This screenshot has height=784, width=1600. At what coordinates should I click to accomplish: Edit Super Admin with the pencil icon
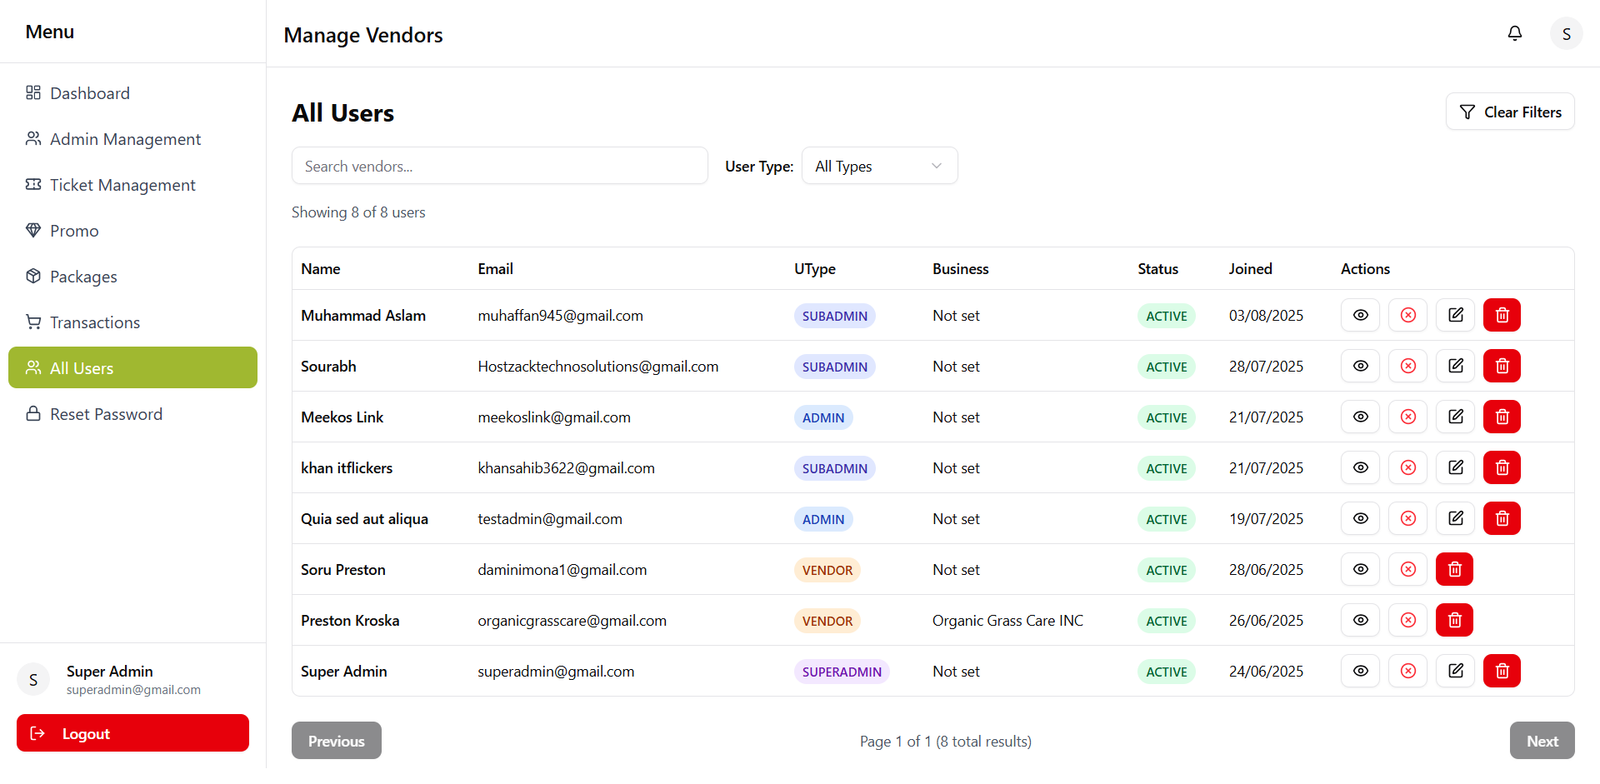[x=1455, y=671]
